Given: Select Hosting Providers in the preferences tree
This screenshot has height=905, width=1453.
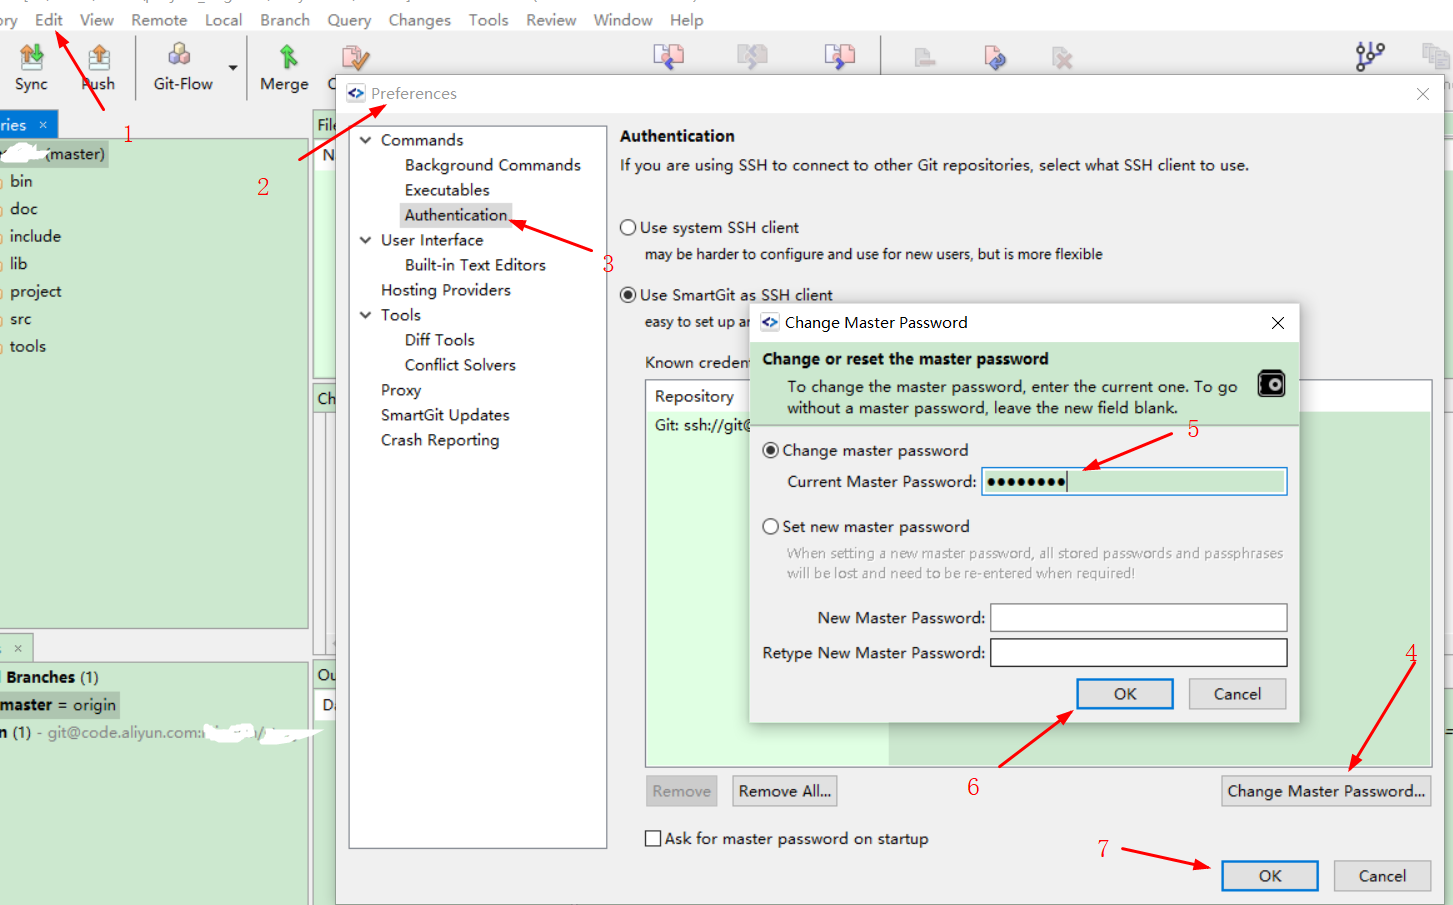Looking at the screenshot, I should click(x=446, y=290).
